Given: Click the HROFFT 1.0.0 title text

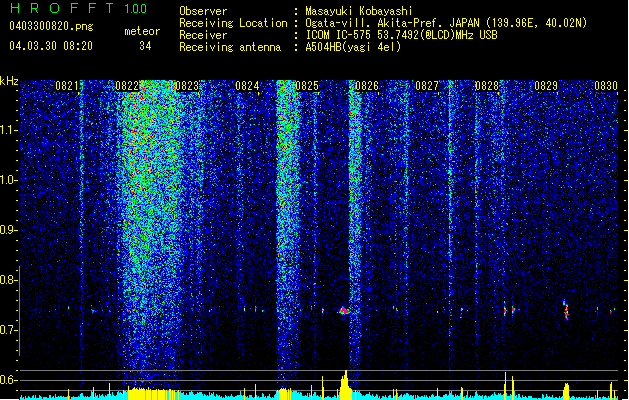Looking at the screenshot, I should [x=79, y=8].
